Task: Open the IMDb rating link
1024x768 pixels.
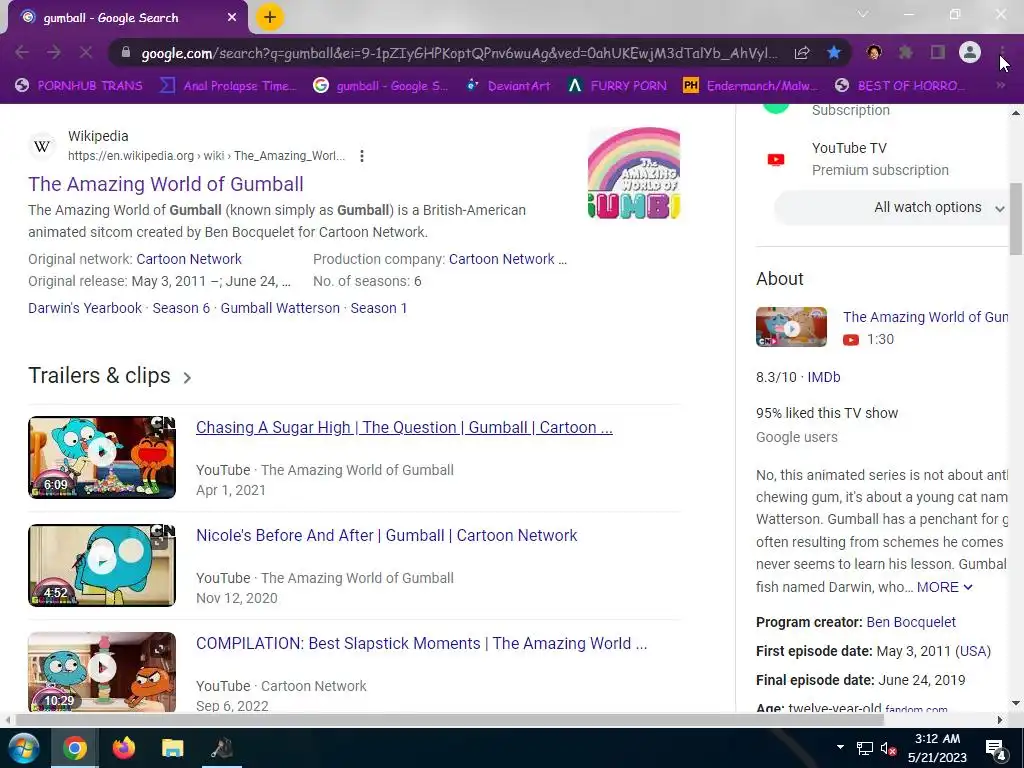Action: point(824,377)
